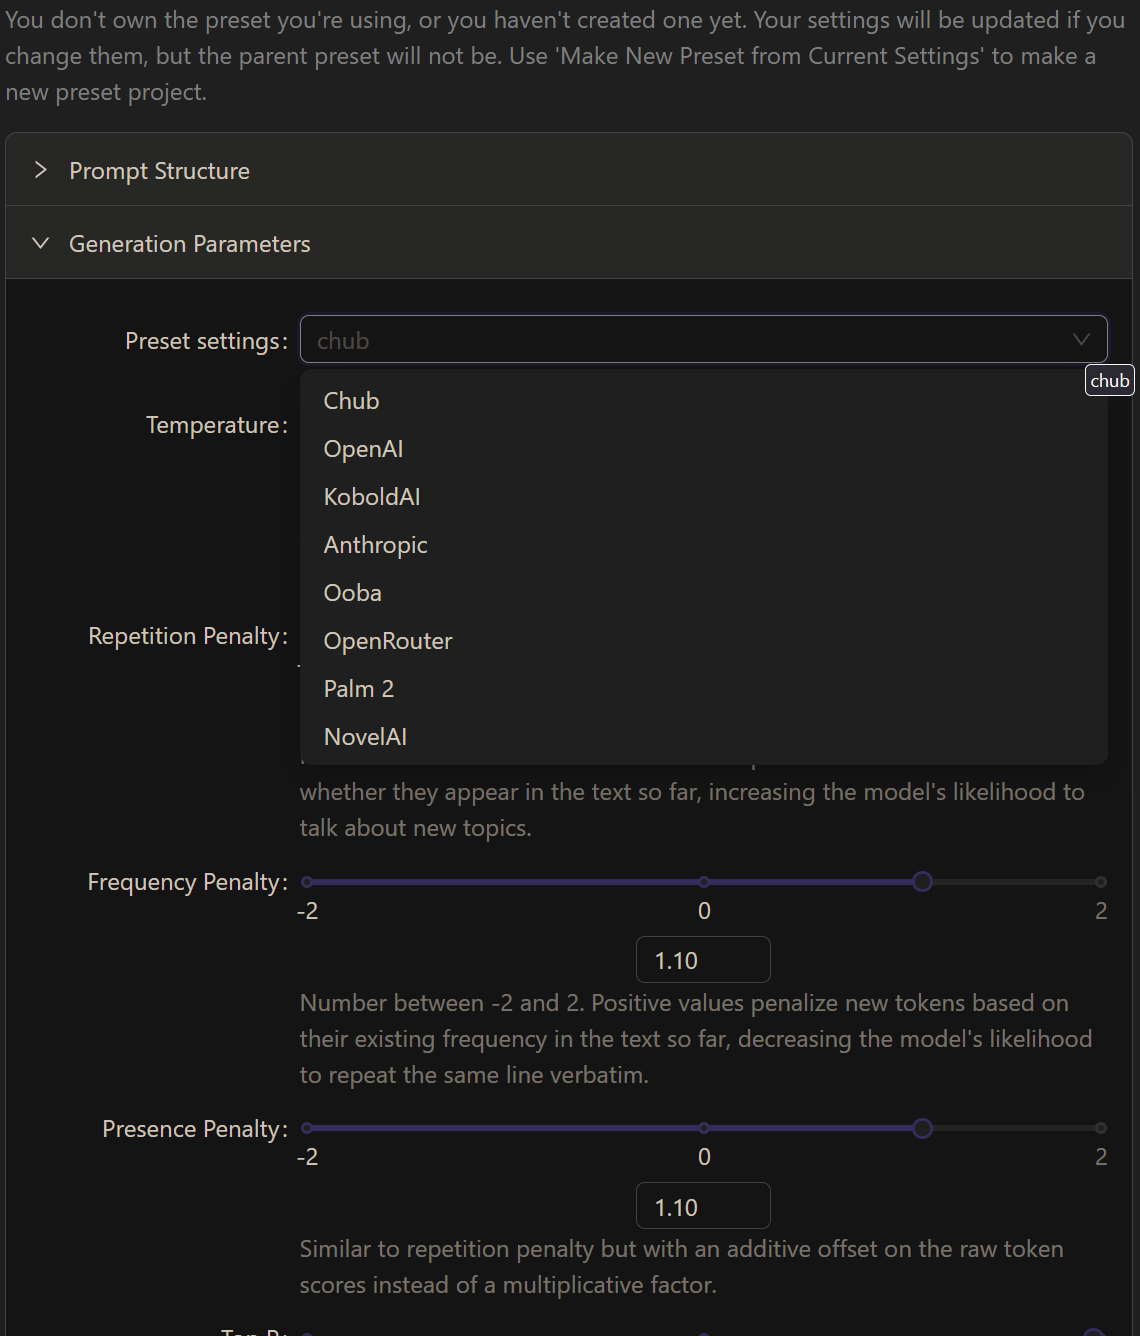The height and width of the screenshot is (1336, 1140).
Task: Click the Frequency Penalty slider handle
Action: (x=922, y=882)
